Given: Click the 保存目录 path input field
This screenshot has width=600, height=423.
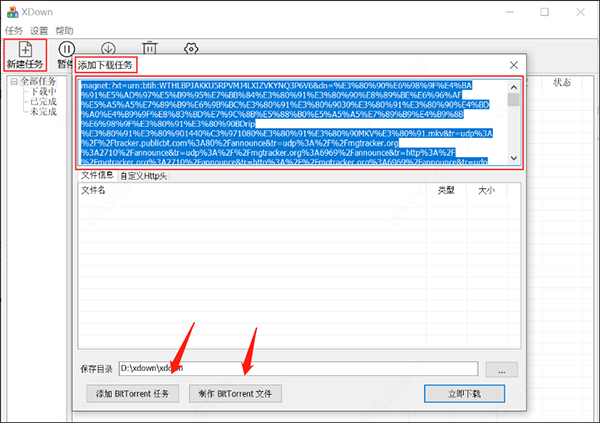Looking at the screenshot, I should tap(298, 369).
